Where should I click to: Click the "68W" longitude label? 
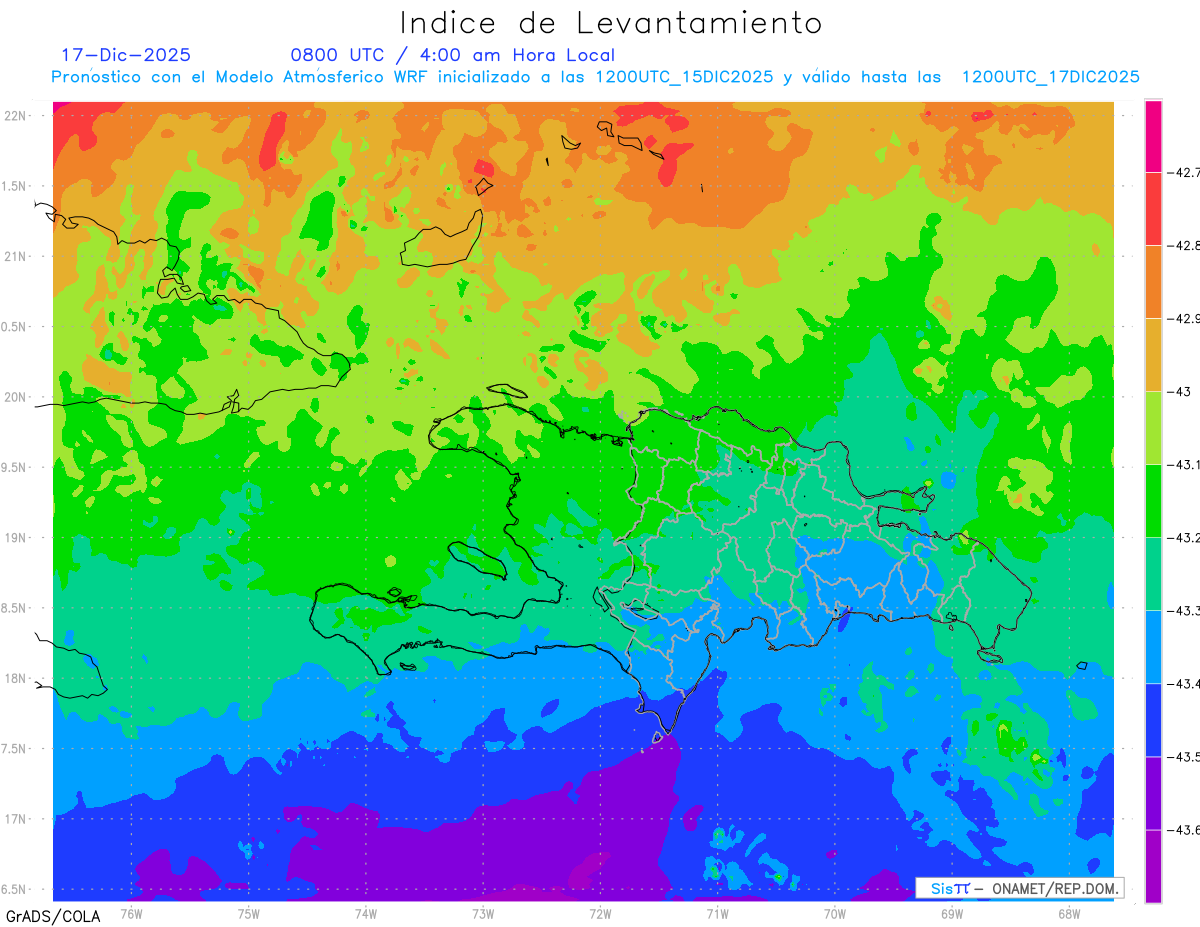1069,913
